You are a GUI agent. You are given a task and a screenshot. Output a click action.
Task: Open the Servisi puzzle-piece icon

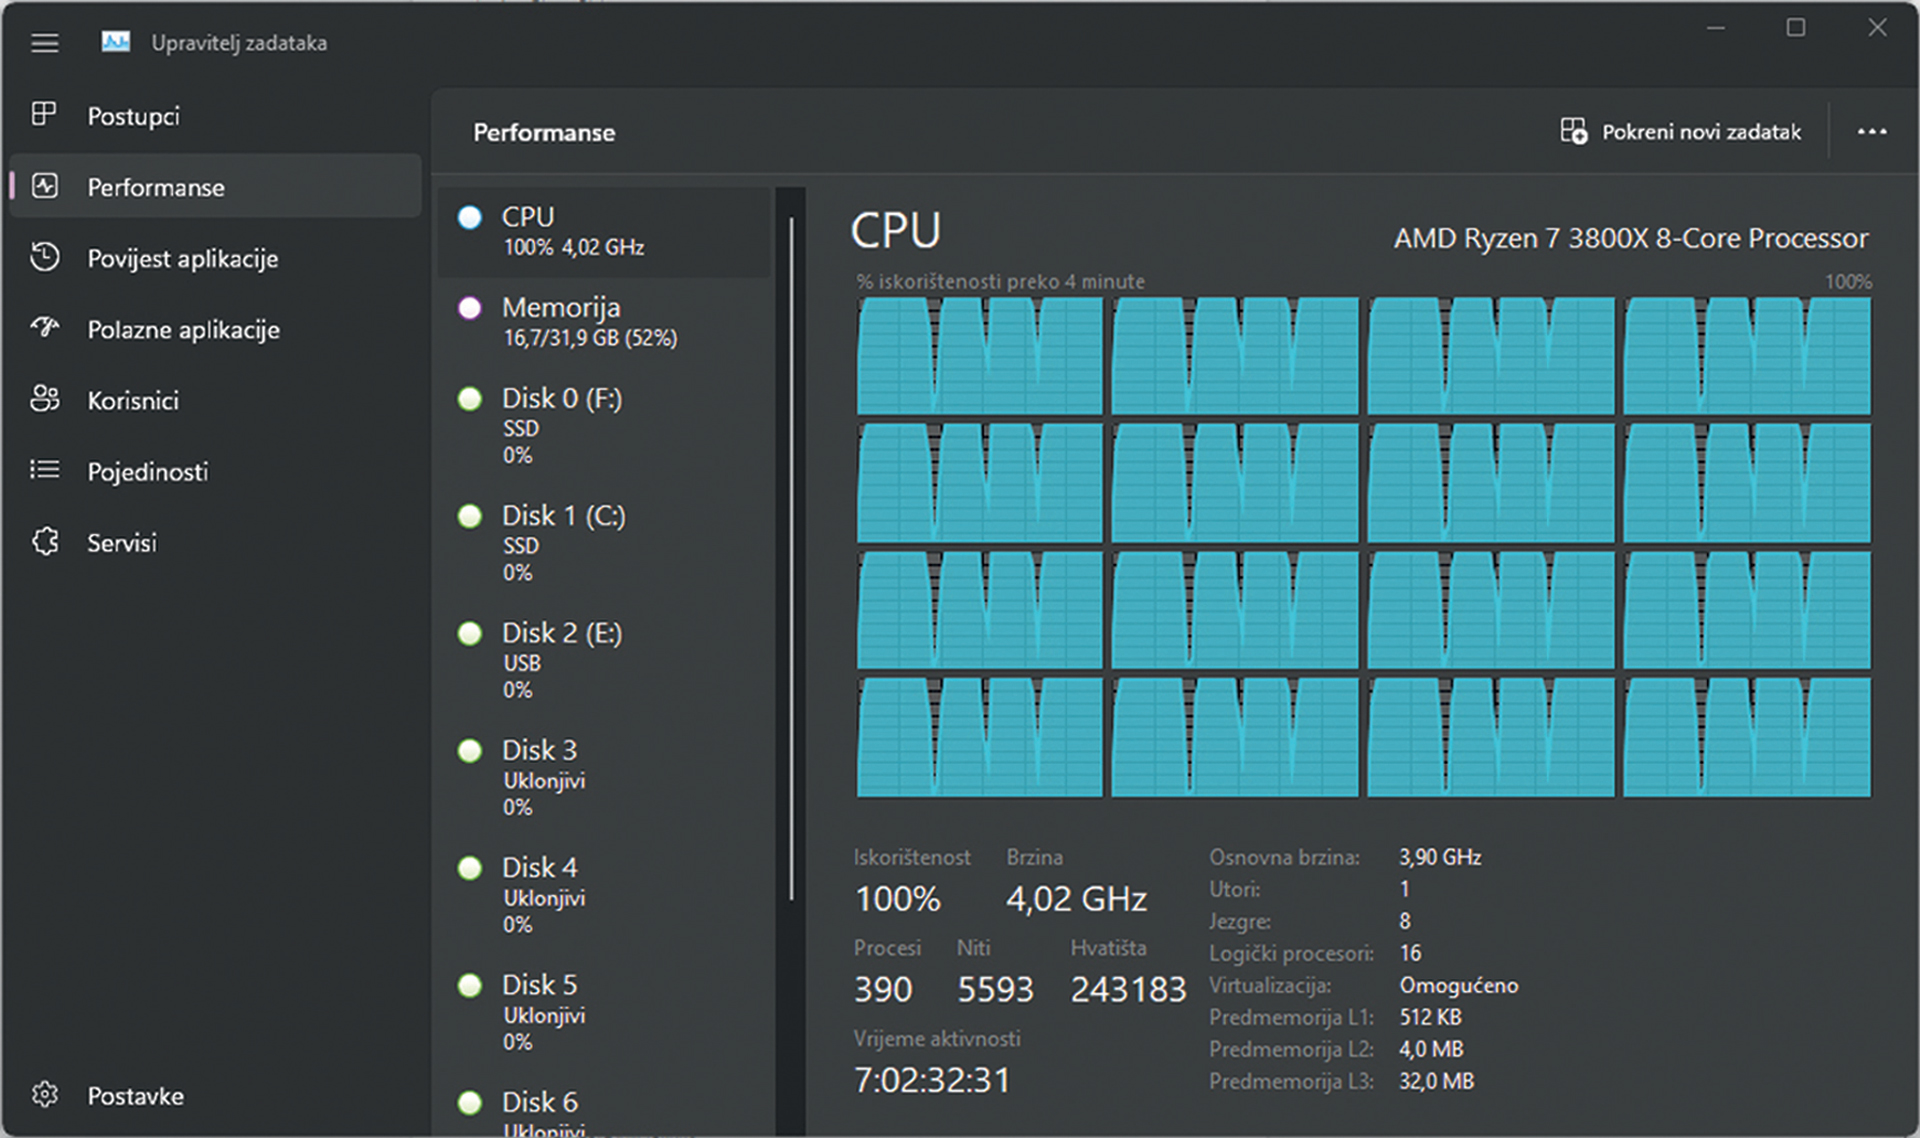45,542
